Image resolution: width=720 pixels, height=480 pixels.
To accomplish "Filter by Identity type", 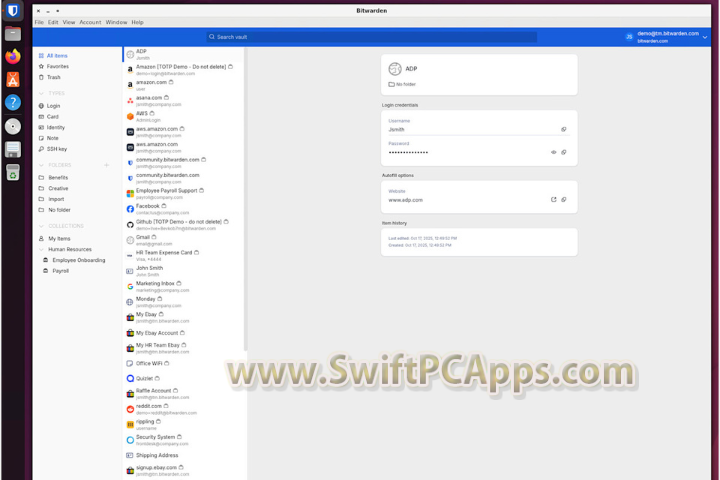I will tap(52, 127).
